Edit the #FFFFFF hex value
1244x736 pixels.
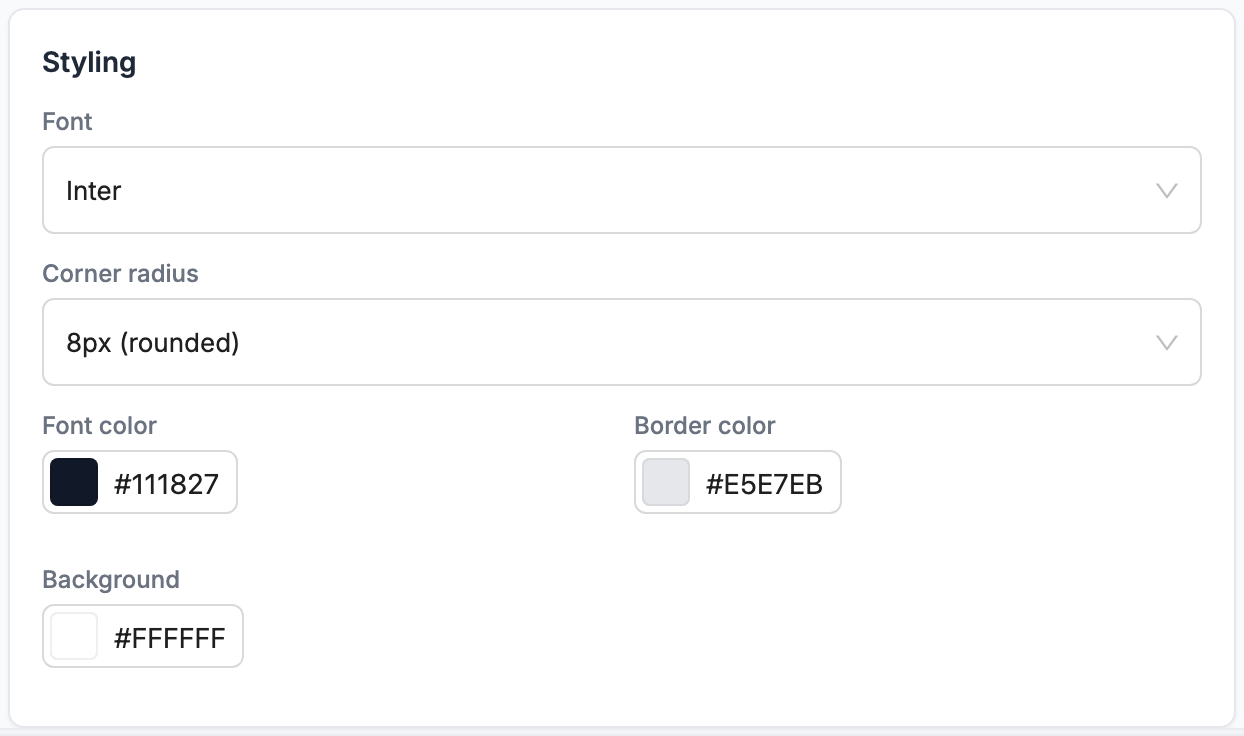pos(170,638)
